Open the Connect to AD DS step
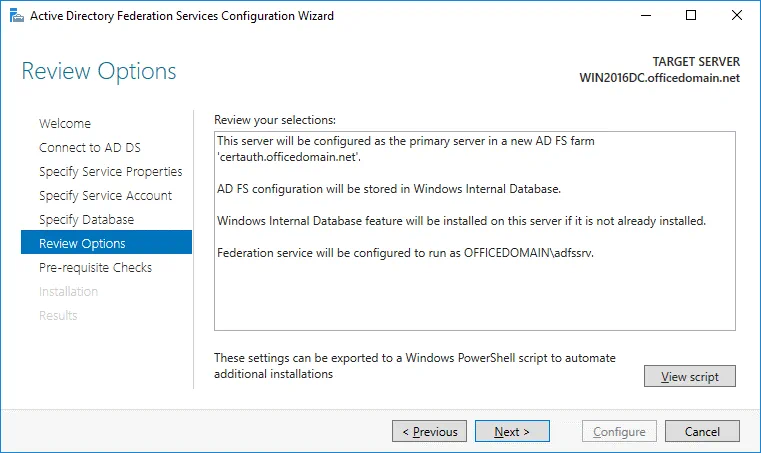Image resolution: width=761 pixels, height=453 pixels. 84,147
